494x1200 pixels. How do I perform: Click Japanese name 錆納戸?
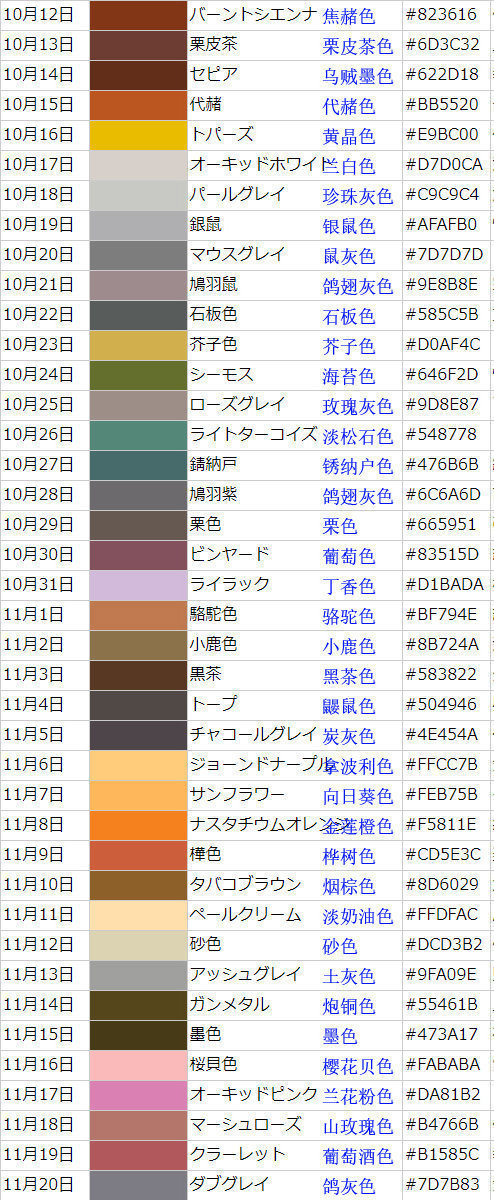click(214, 464)
